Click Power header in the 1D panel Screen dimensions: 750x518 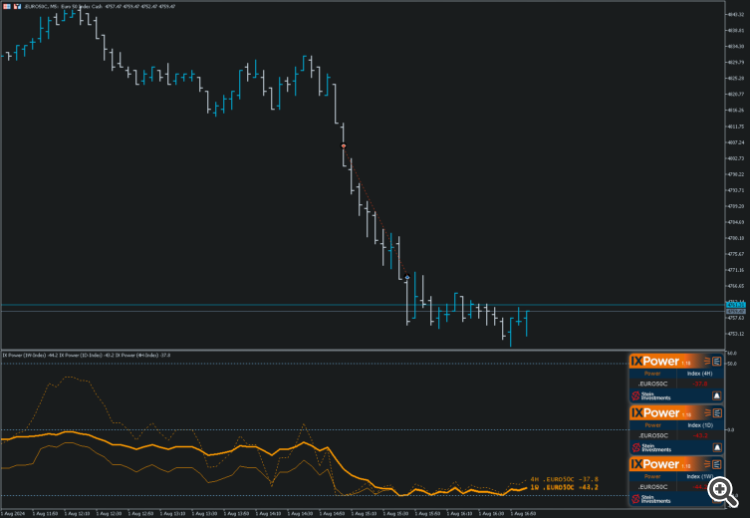(652, 425)
